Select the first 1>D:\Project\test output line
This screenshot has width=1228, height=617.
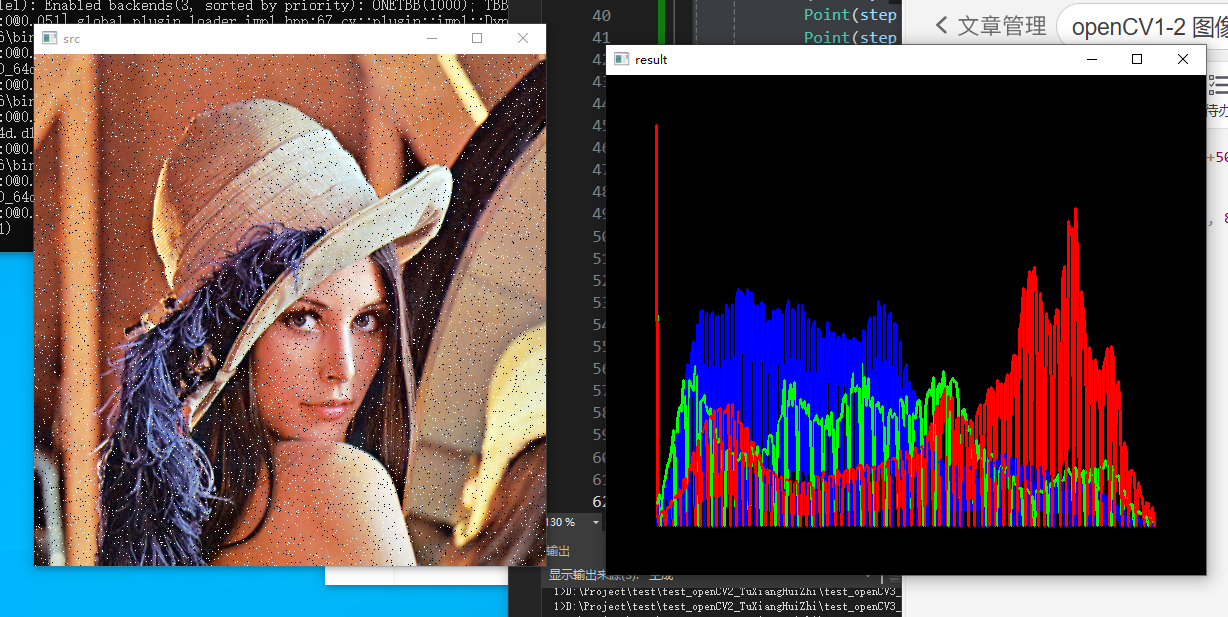tap(728, 591)
